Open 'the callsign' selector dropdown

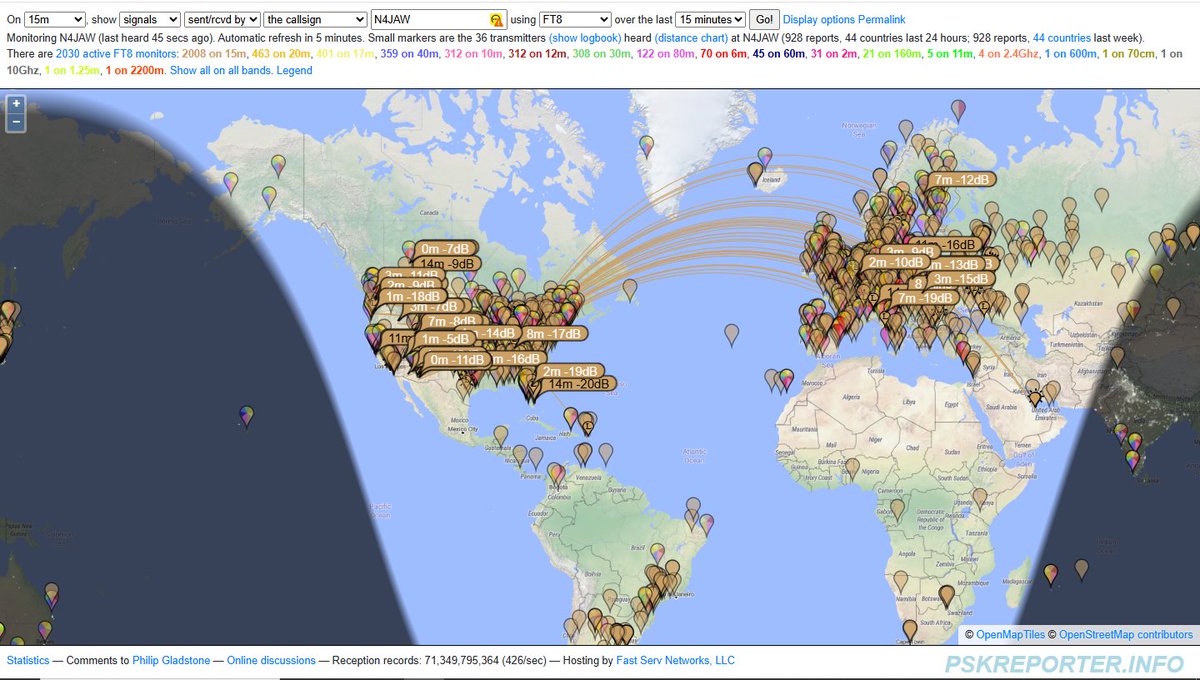point(316,19)
